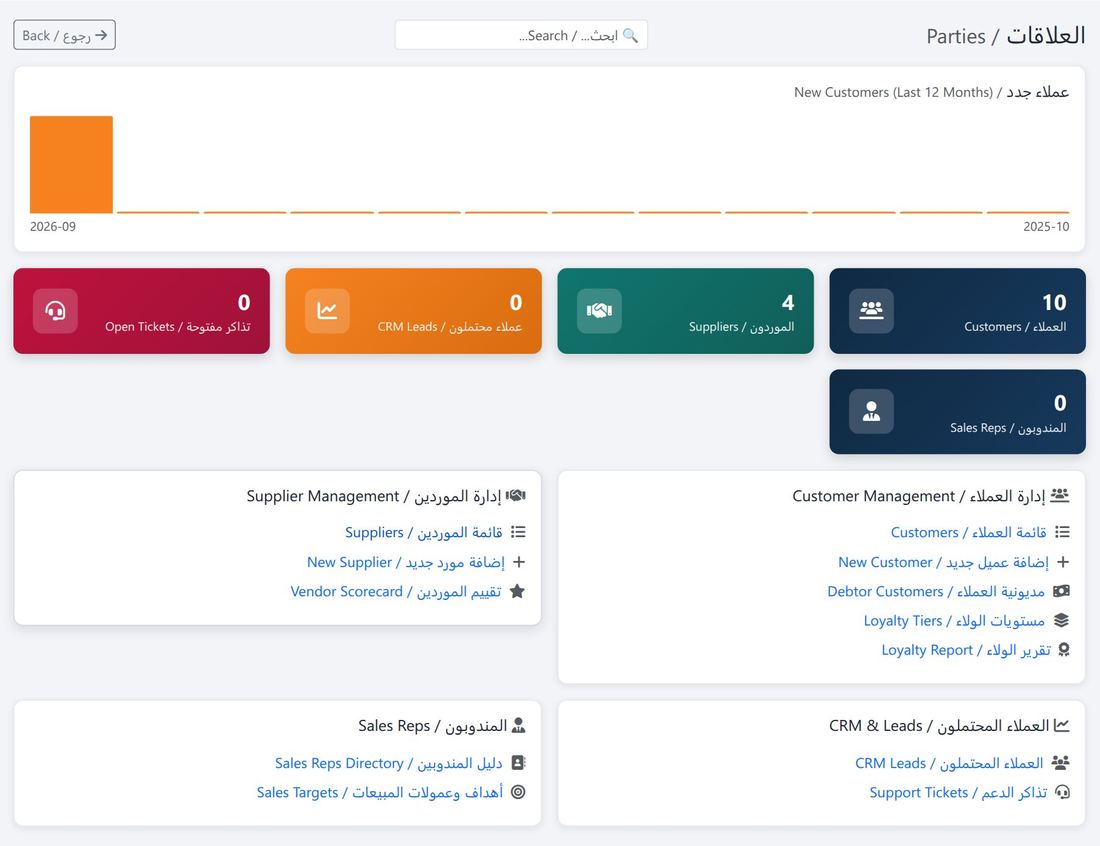This screenshot has height=846, width=1100.
Task: Focus the Search / ابحث input field
Action: pos(521,35)
